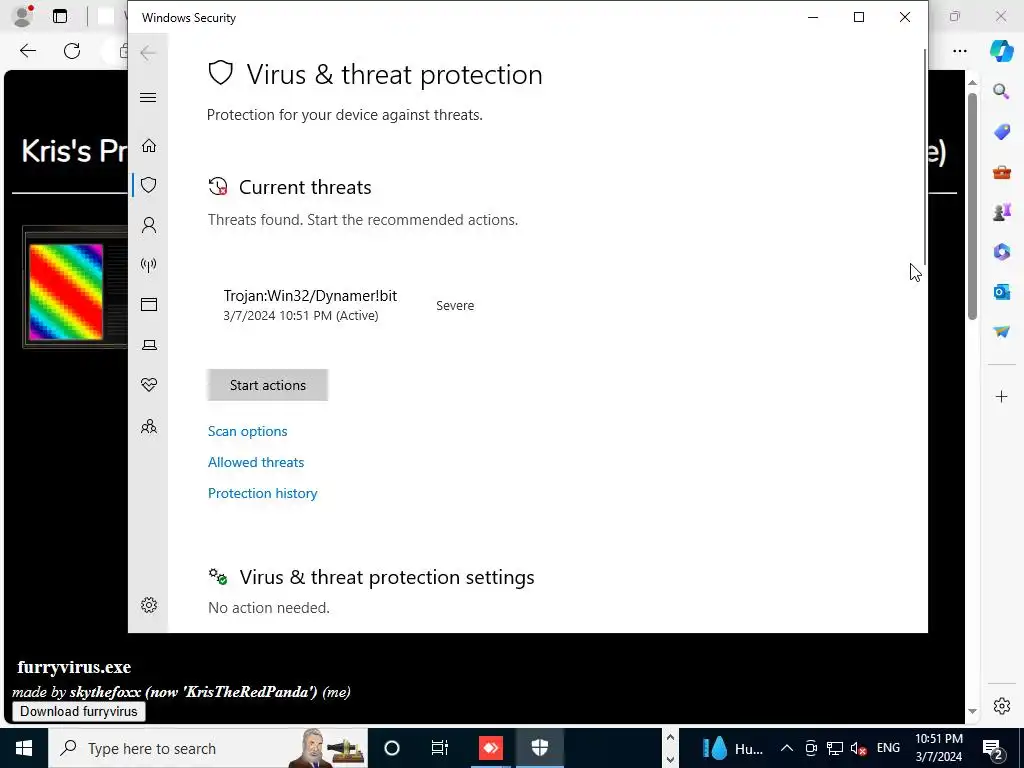The image size is (1024, 768).
Task: Click the network tray icon
Action: pyautogui.click(x=835, y=748)
